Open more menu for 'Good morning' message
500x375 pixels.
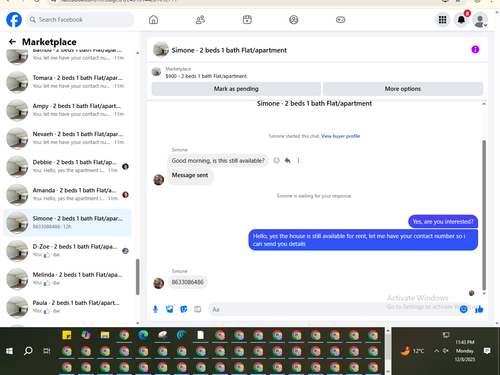(x=298, y=161)
